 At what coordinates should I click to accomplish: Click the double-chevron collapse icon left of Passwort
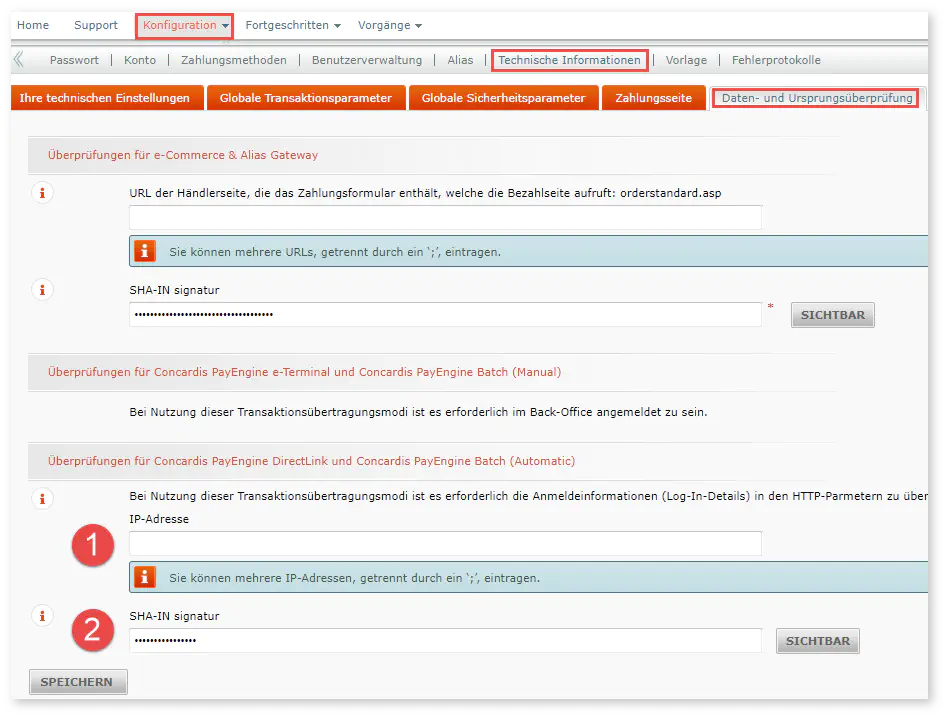click(19, 60)
